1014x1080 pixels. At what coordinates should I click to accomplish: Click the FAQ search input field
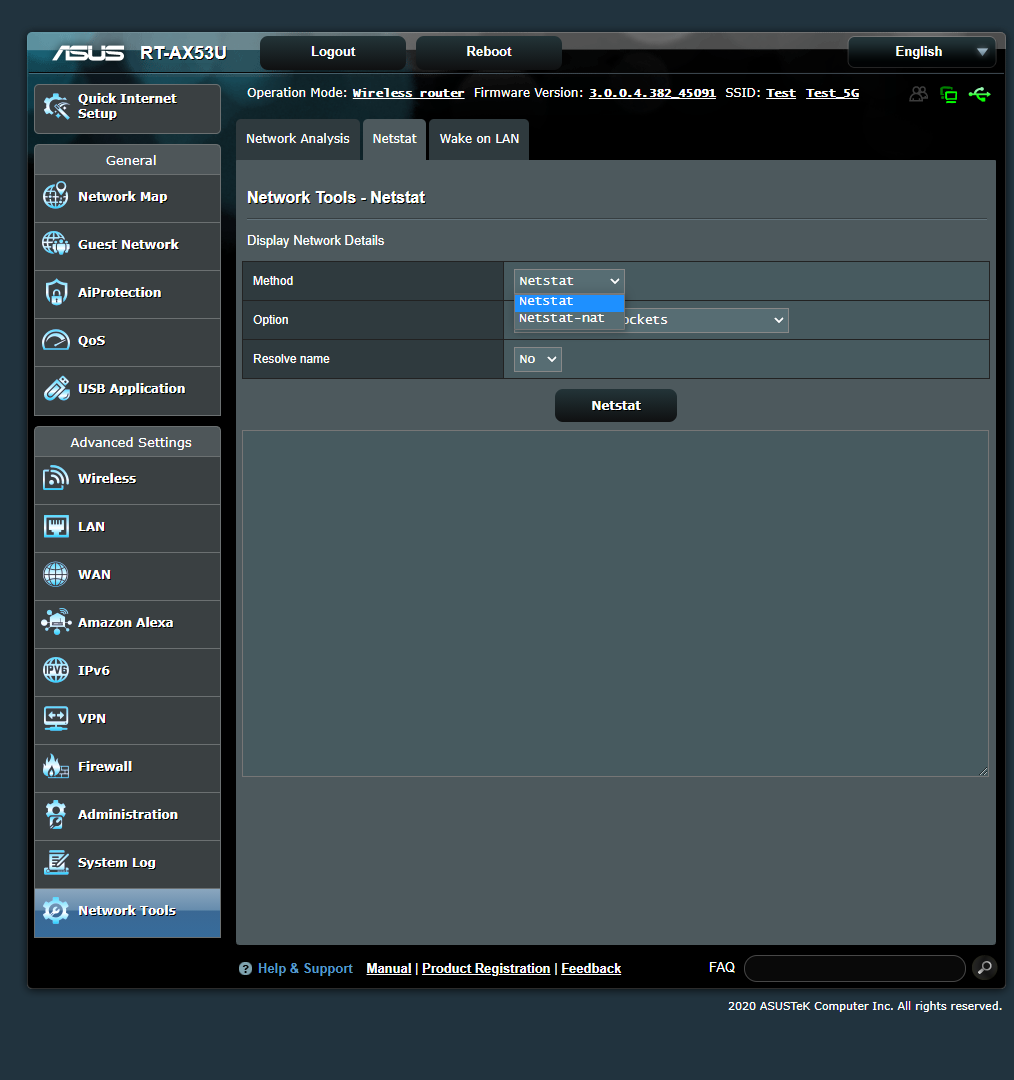(x=855, y=968)
